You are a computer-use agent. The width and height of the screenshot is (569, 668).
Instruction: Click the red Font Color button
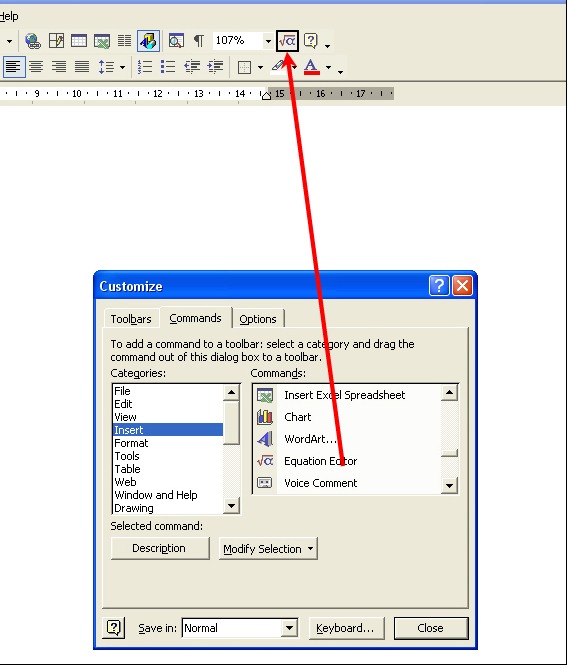coord(312,67)
